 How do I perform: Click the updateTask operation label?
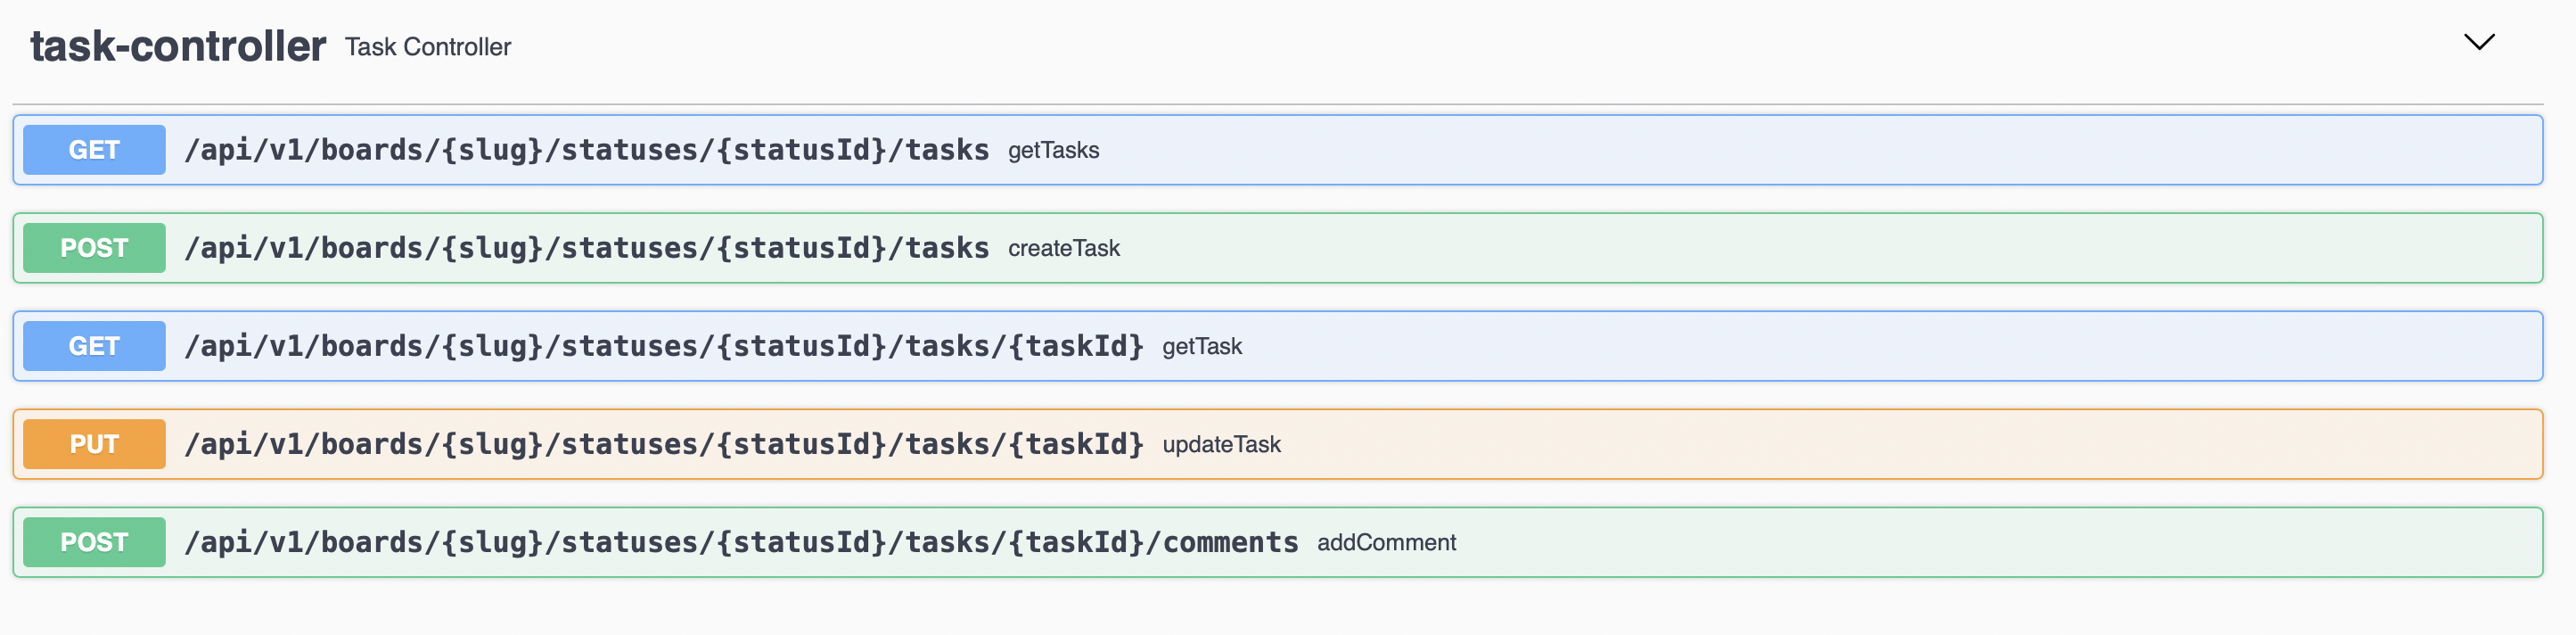pyautogui.click(x=1221, y=444)
